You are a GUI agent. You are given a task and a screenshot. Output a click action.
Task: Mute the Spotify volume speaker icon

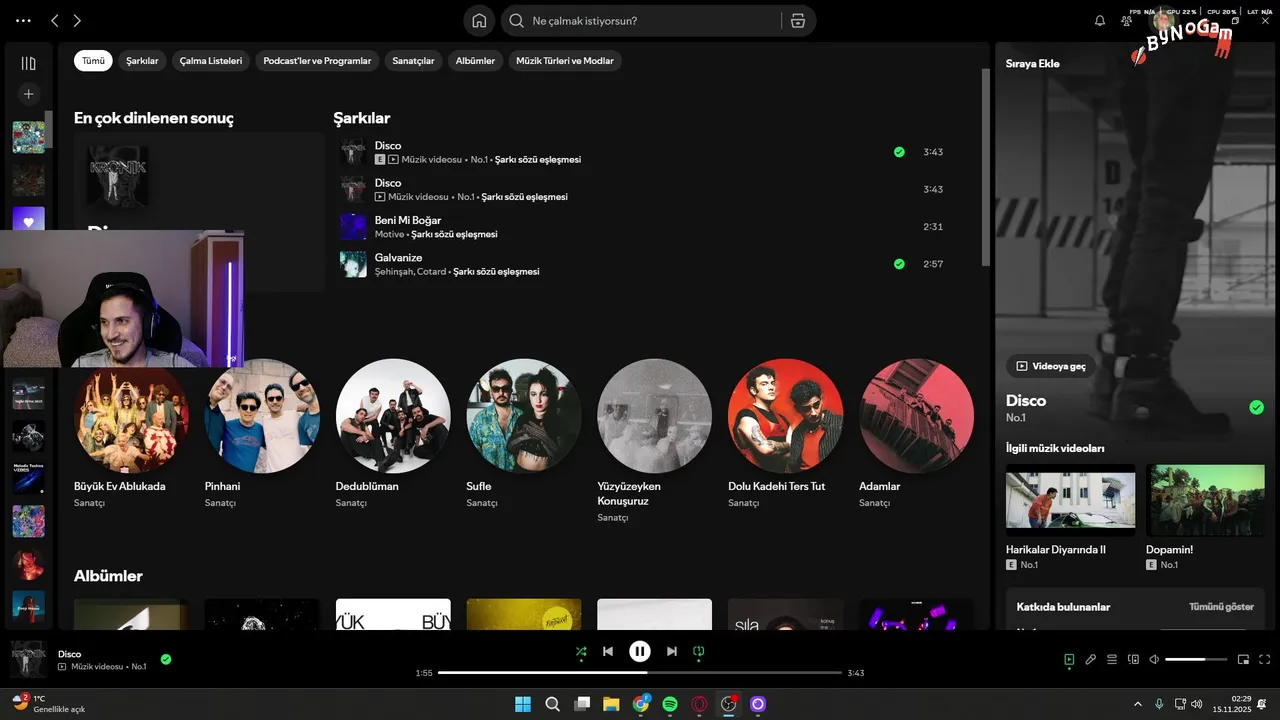[x=1154, y=659]
